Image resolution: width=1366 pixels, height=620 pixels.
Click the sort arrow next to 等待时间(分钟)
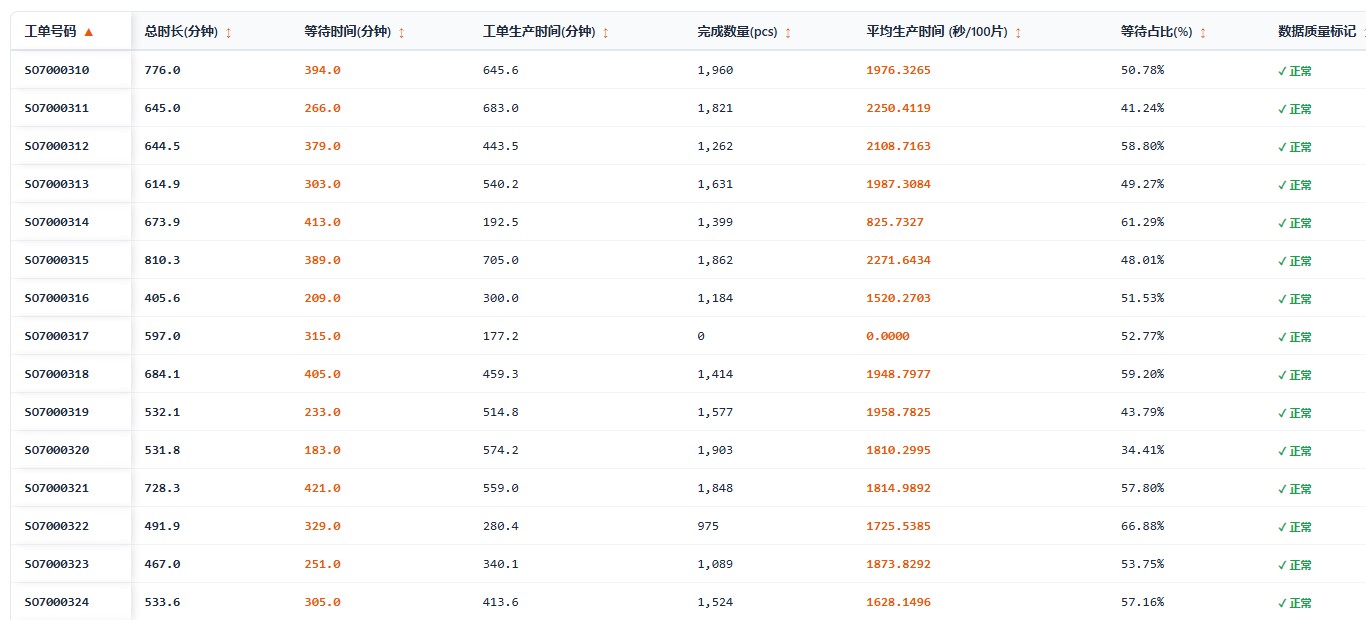point(402,33)
